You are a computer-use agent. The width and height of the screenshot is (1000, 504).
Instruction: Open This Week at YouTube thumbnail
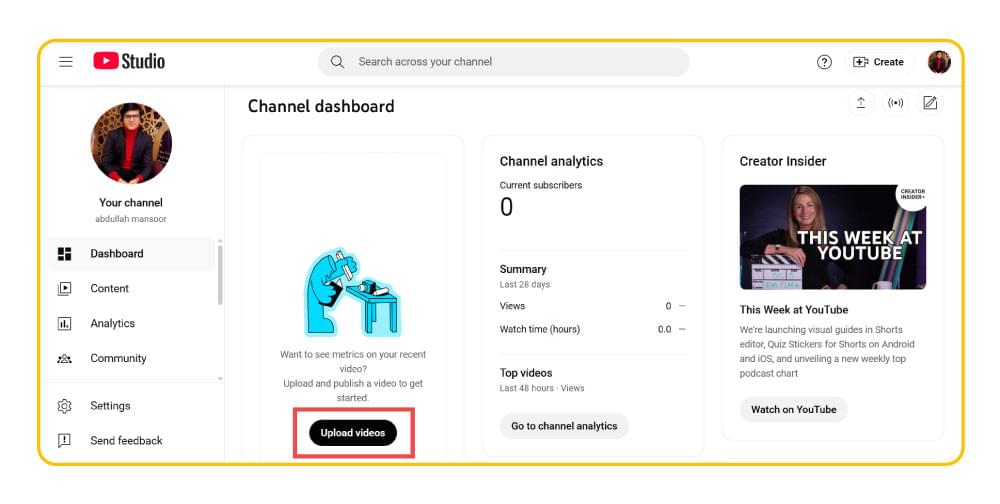pos(833,237)
